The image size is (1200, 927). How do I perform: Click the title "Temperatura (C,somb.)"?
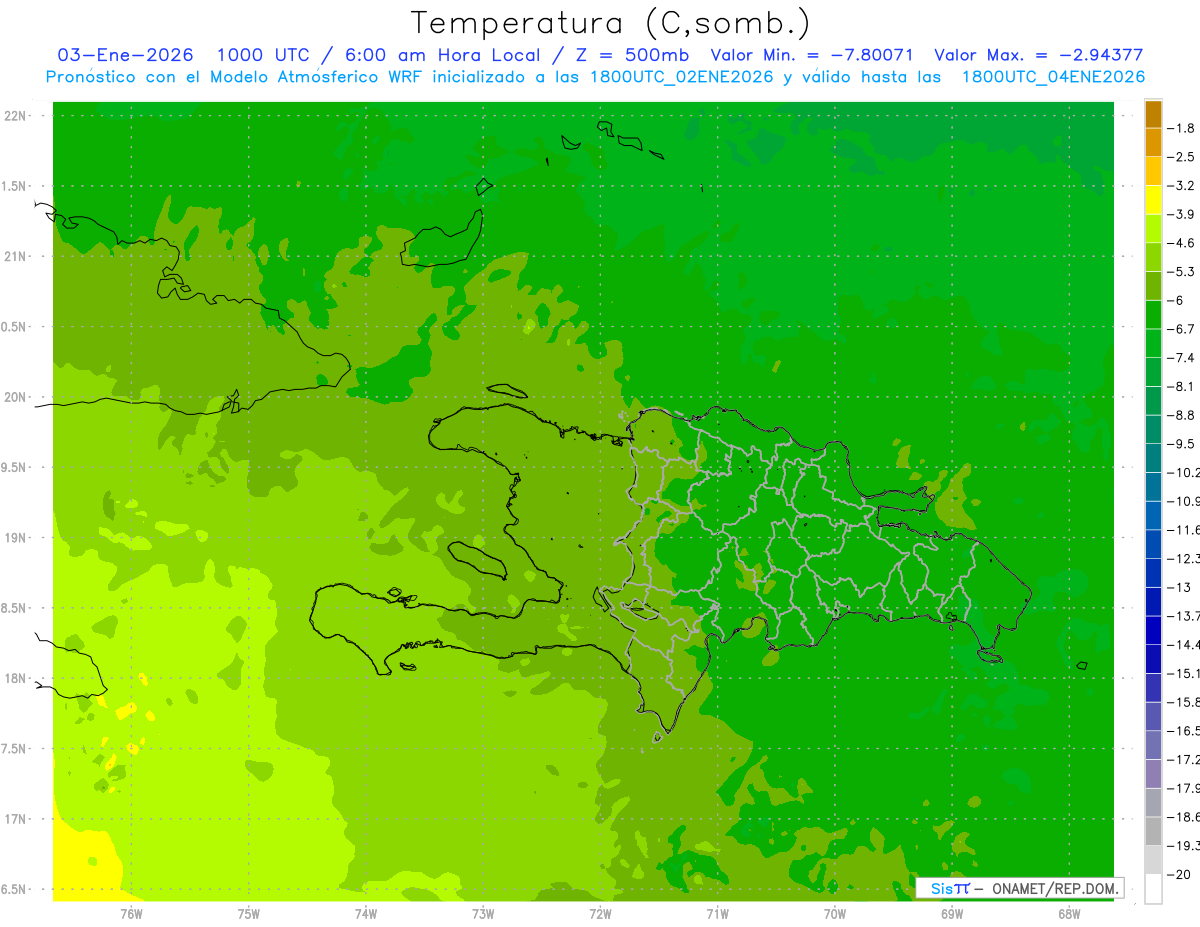pos(611,24)
